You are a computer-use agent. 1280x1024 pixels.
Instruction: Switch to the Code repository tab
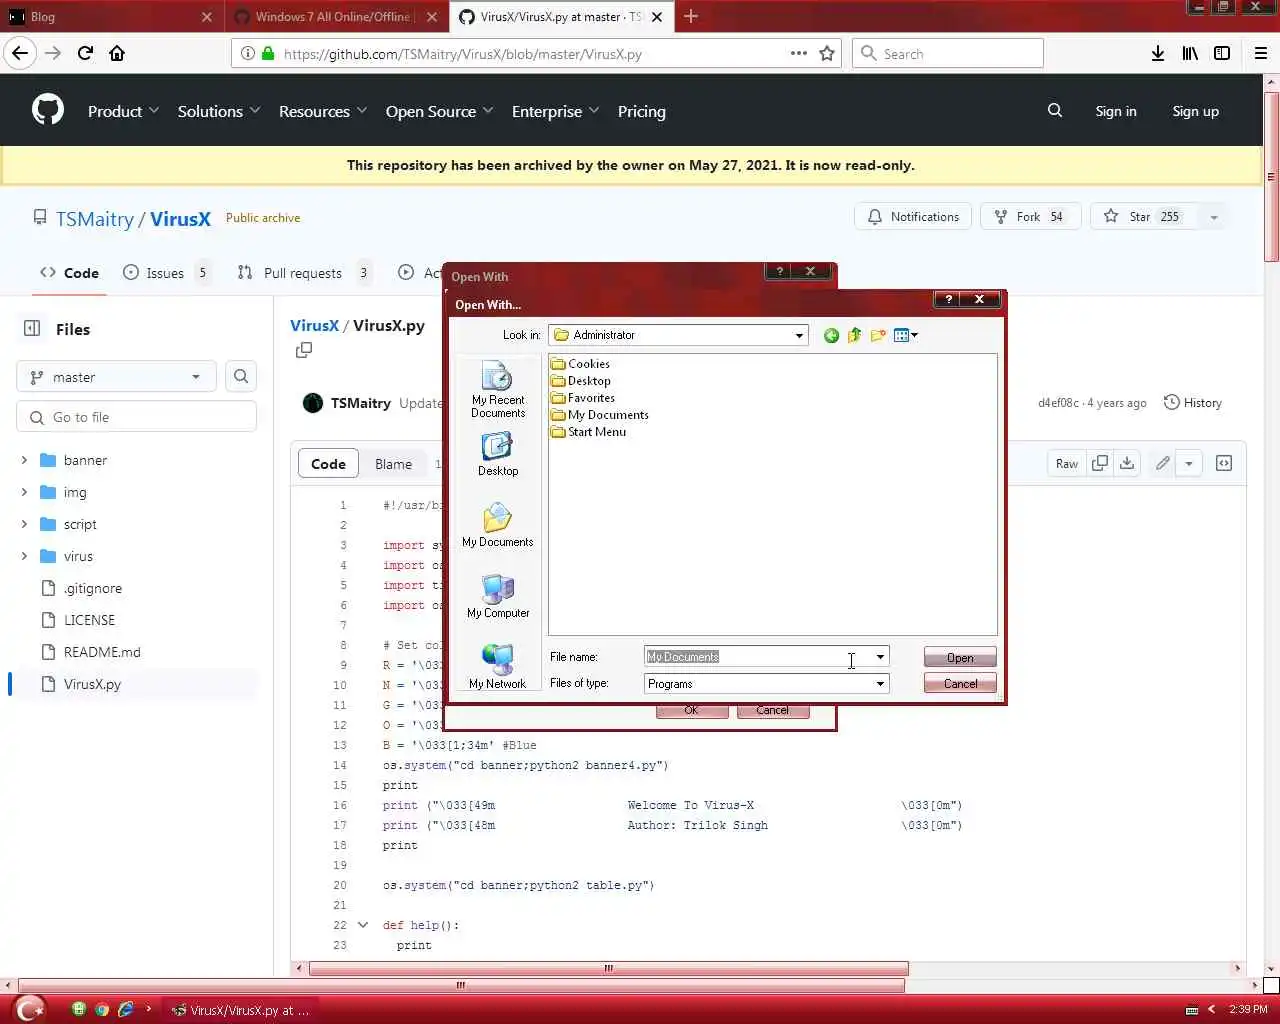click(x=69, y=273)
